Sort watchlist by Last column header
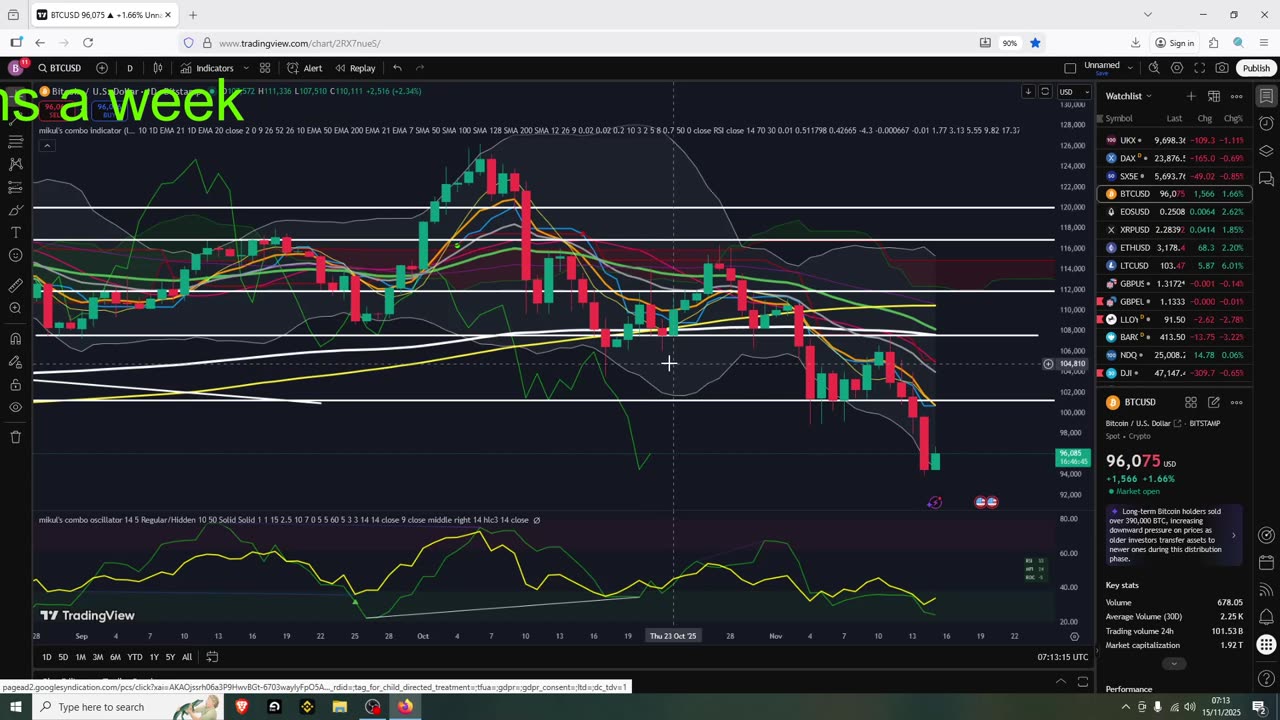The height and width of the screenshot is (720, 1280). pos(1174,119)
